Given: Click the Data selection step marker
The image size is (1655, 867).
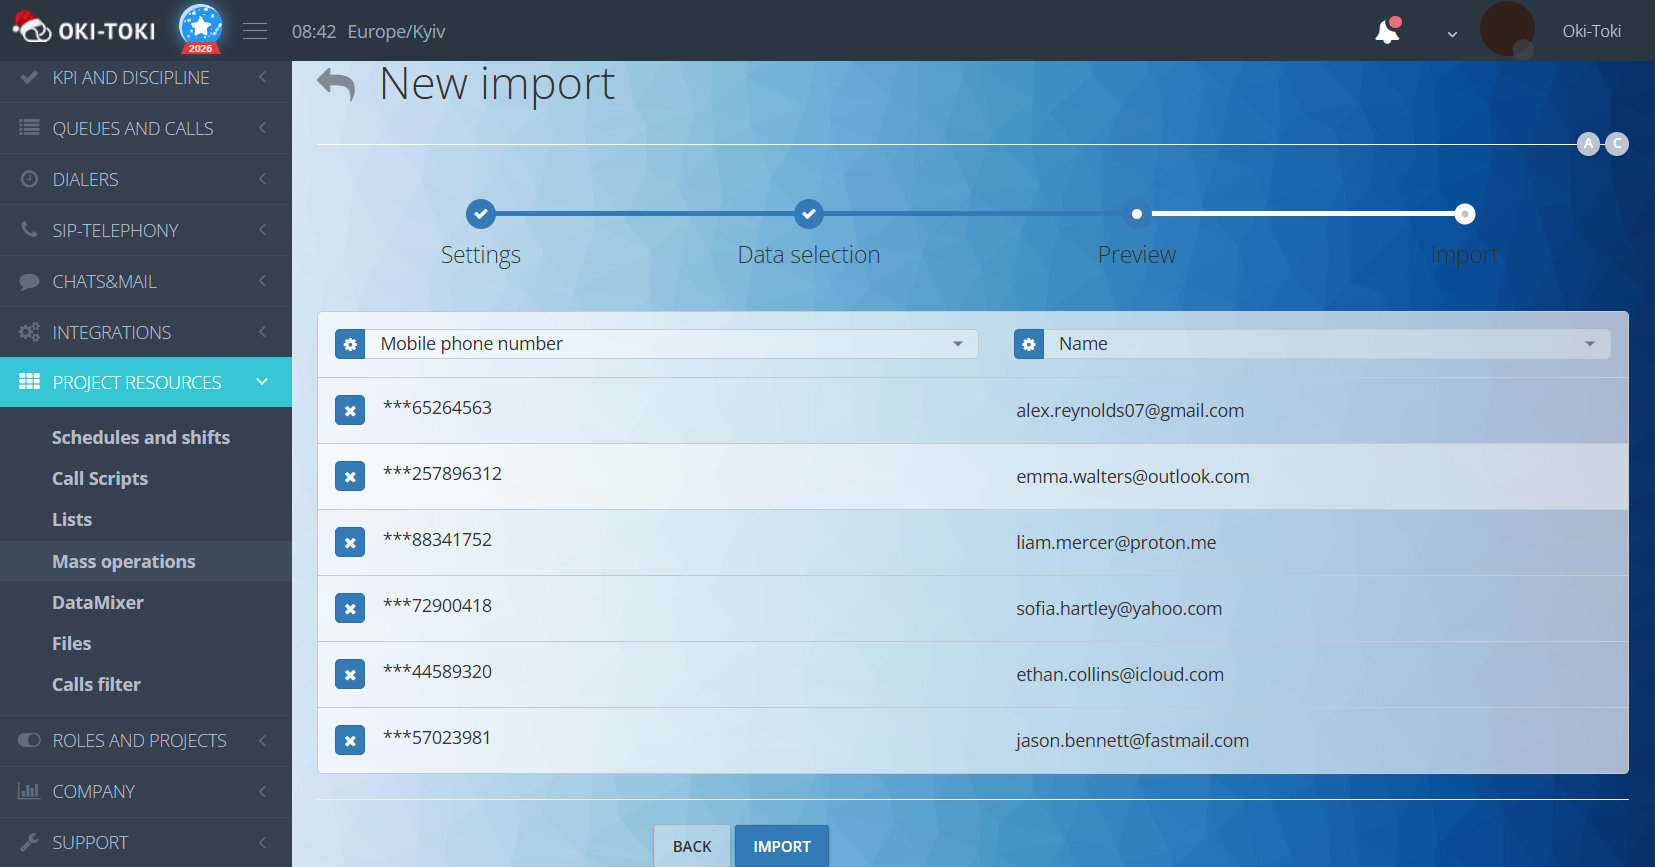Looking at the screenshot, I should click(808, 214).
